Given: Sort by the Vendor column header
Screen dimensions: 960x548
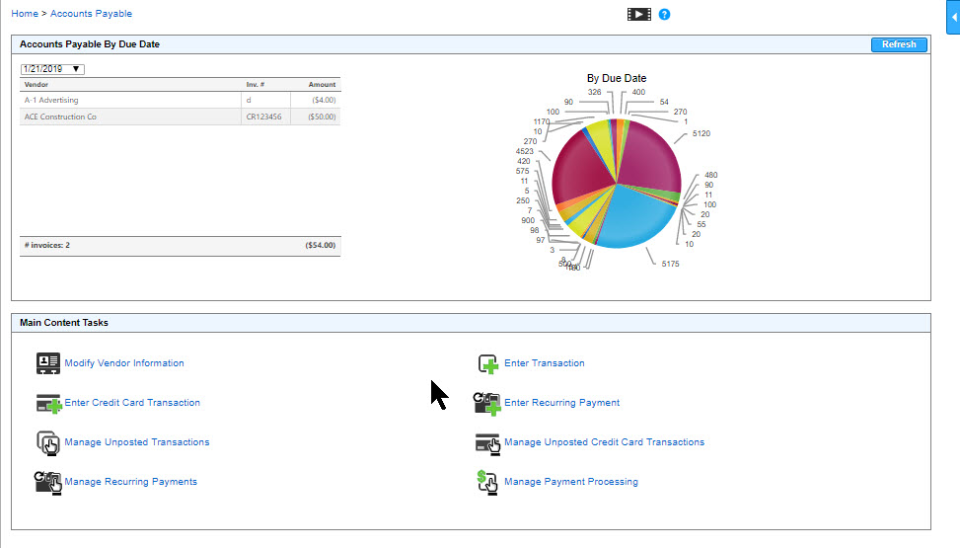Looking at the screenshot, I should (36, 84).
